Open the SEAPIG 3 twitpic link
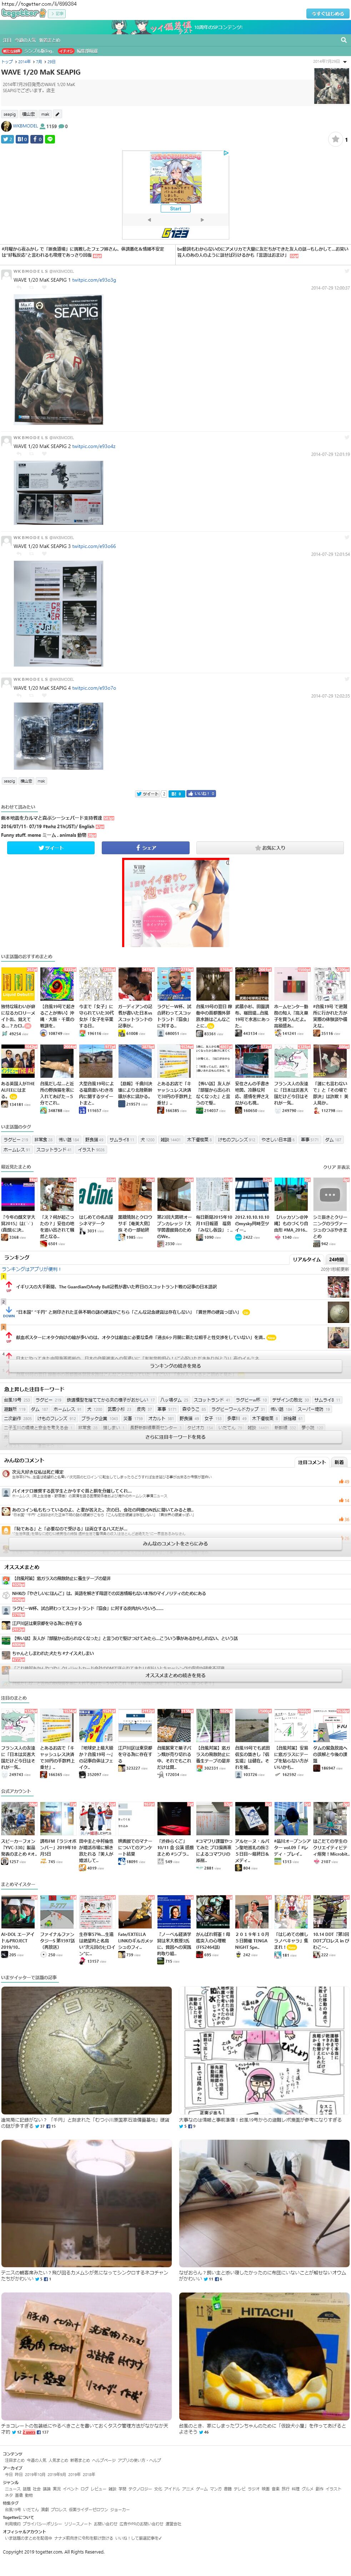Image resolution: width=351 pixels, height=2576 pixels. click(94, 546)
